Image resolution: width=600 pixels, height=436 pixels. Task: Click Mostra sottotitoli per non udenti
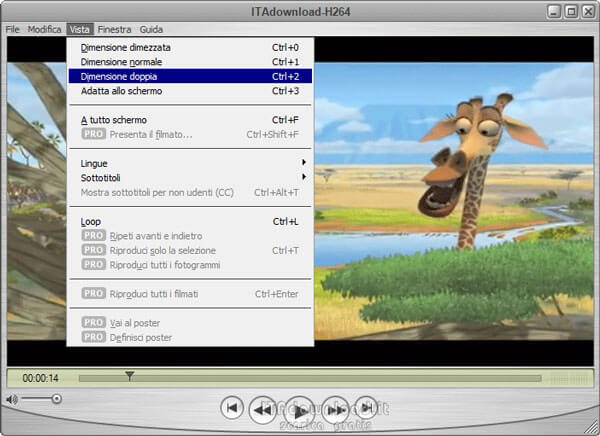point(190,193)
